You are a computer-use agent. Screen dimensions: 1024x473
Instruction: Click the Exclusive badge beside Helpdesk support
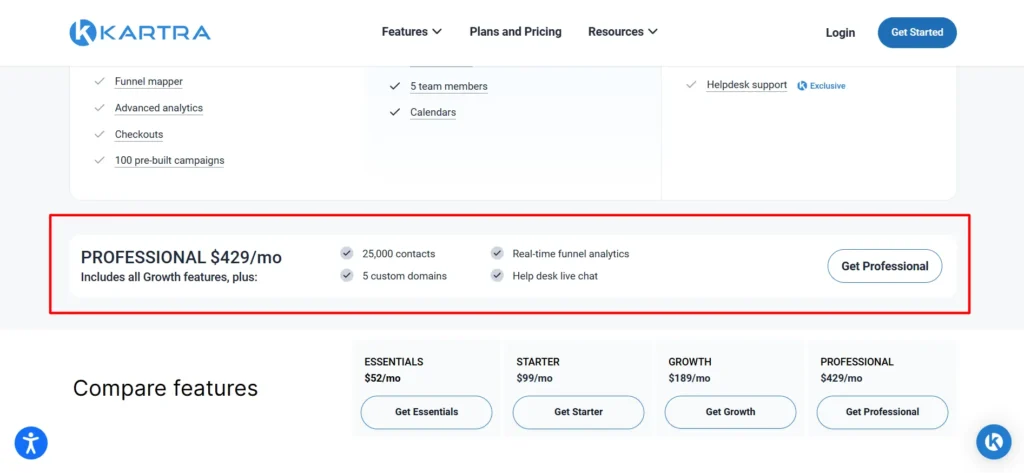click(821, 86)
